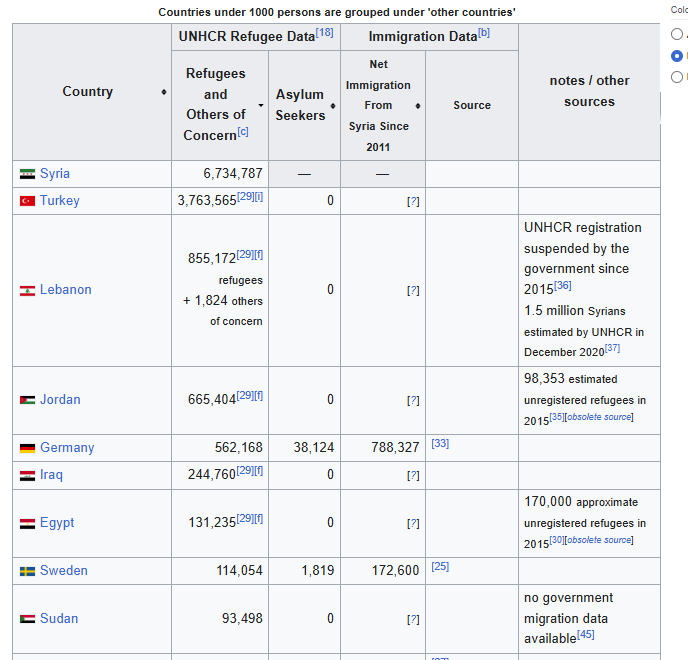Select the first color radio option
This screenshot has width=688, height=660.
point(677,34)
